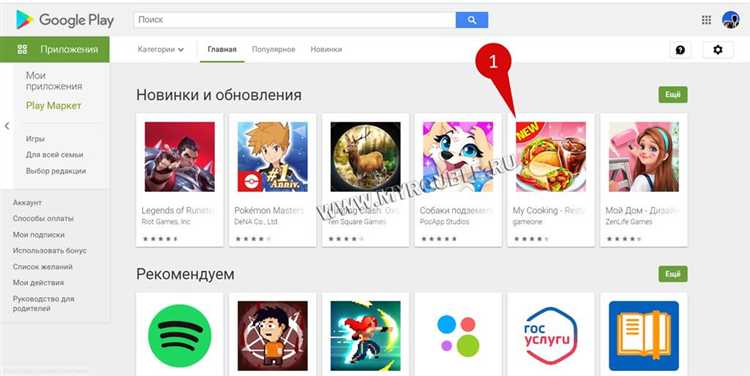Open Мои приложения in the sidebar

coord(54,81)
